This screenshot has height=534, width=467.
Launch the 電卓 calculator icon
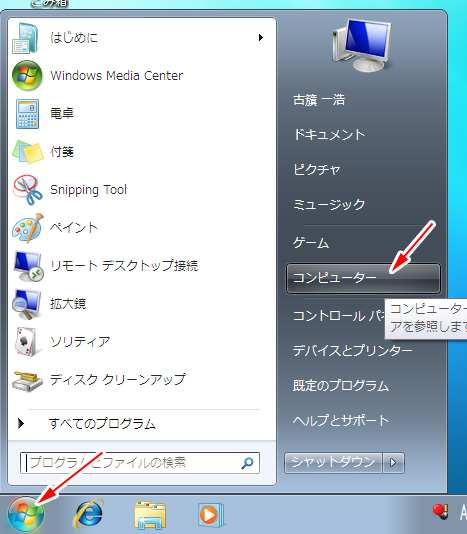[x=27, y=114]
